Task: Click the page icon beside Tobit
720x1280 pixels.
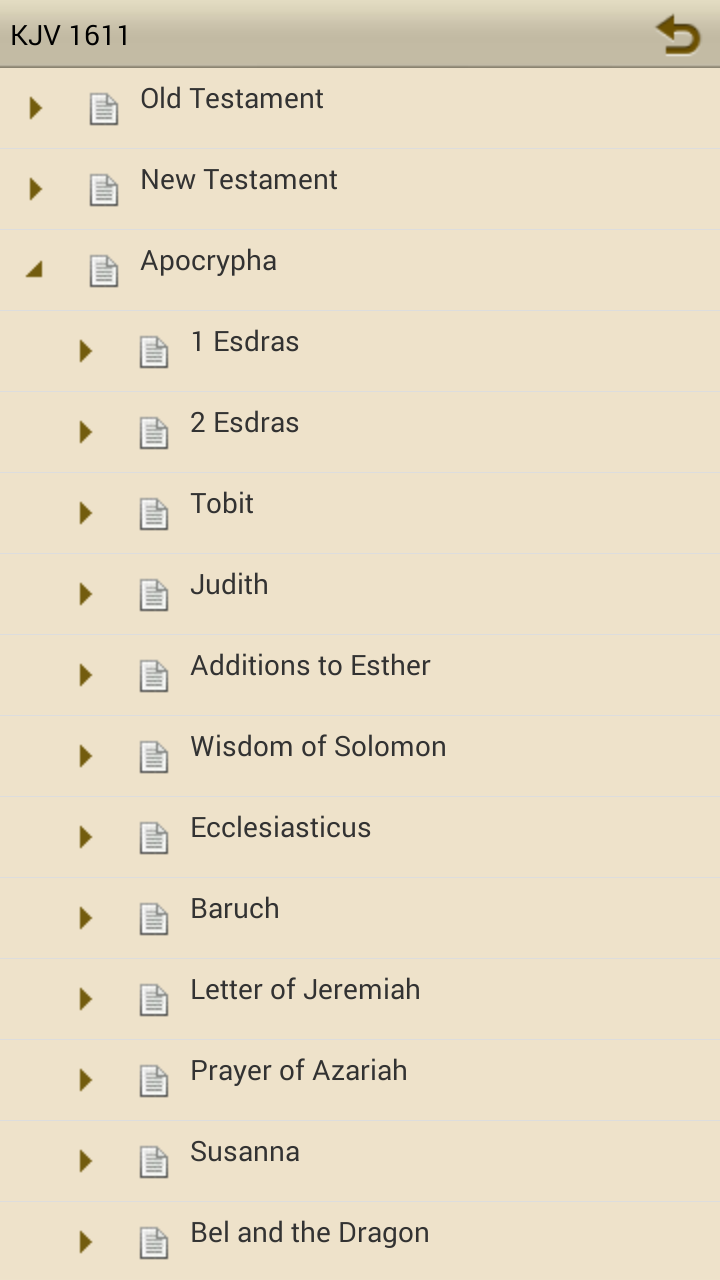Action: (x=154, y=513)
